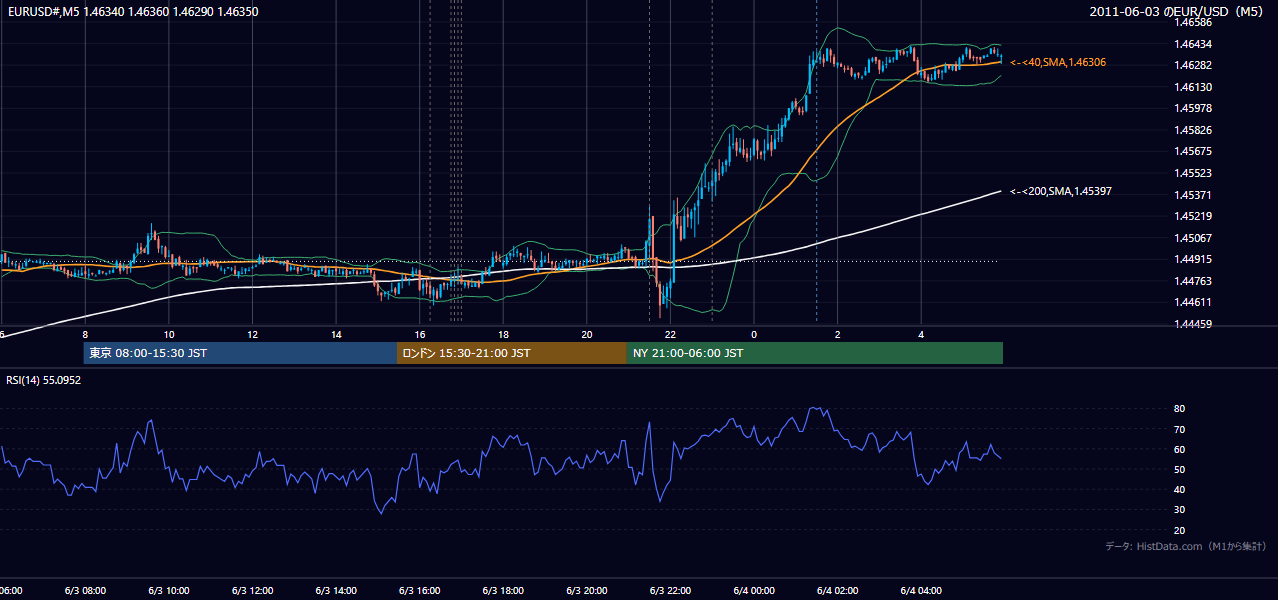The image size is (1278, 600).
Task: Select the ロンドン 15:30-21:00 JST session bar
Action: tap(512, 353)
